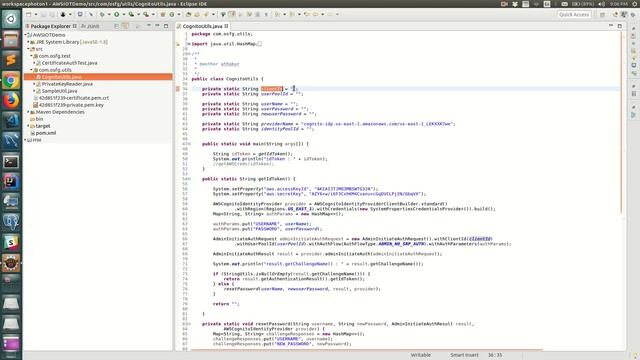Launch Sublime Text from the dock
The height and width of the screenshot is (360, 640).
point(11,60)
